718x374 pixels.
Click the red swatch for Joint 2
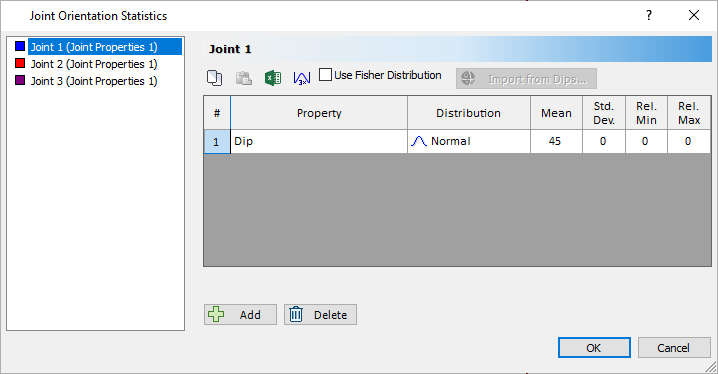click(x=20, y=63)
